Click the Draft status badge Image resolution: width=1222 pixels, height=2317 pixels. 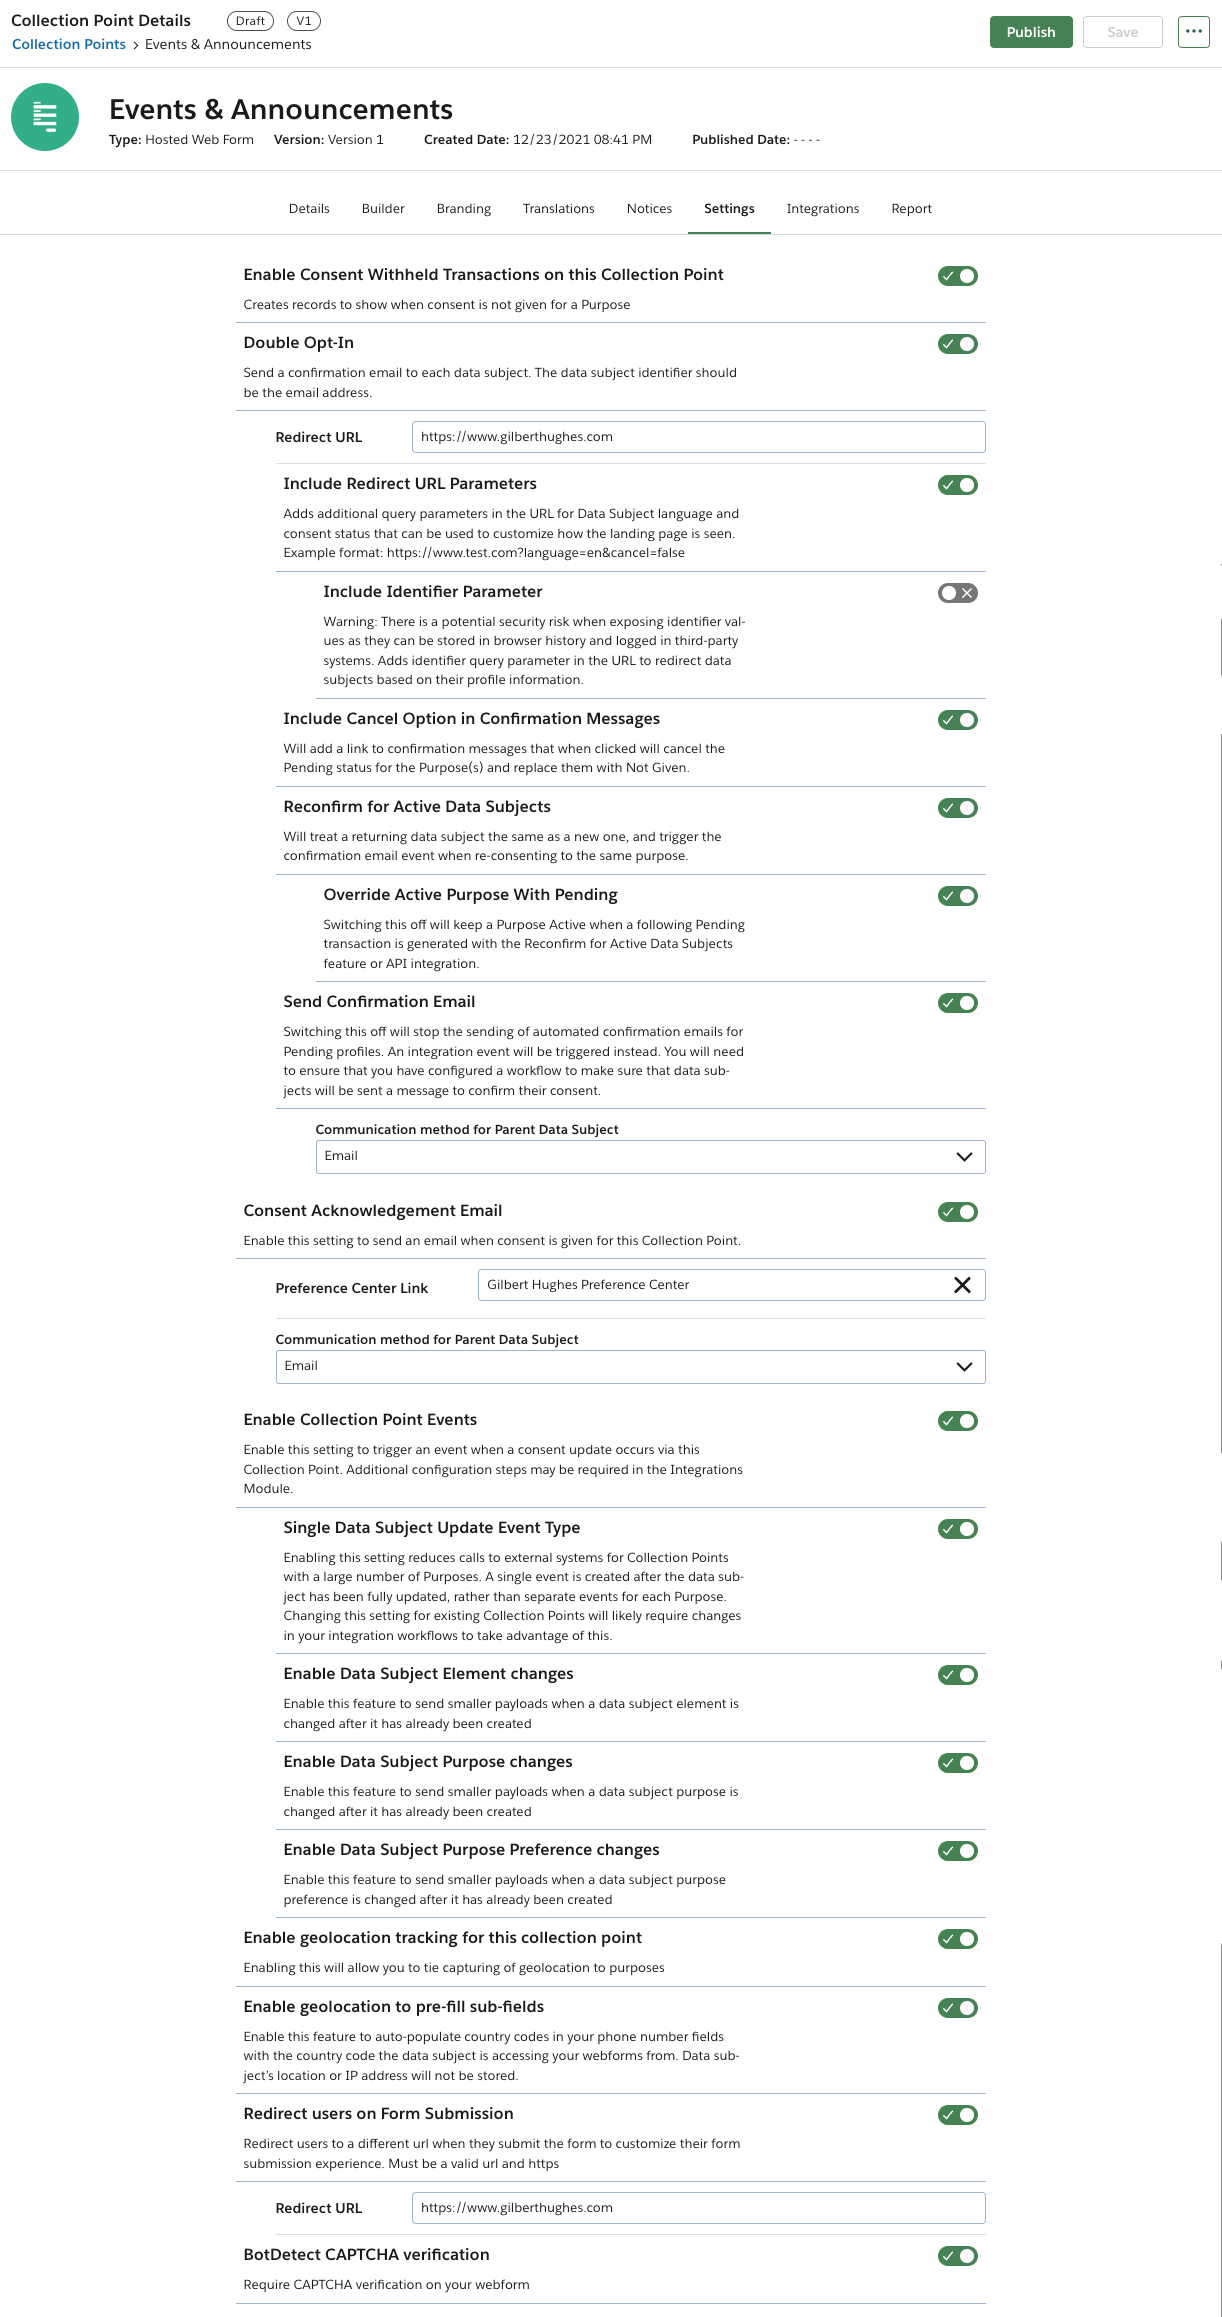[x=249, y=20]
